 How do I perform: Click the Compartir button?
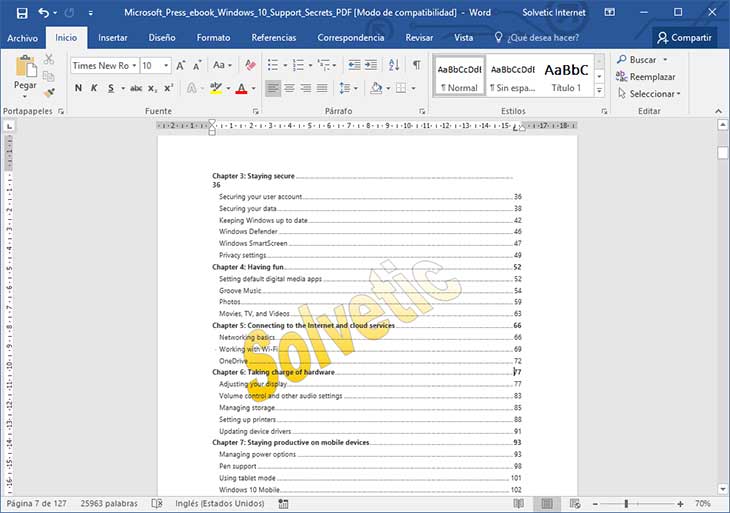point(684,38)
